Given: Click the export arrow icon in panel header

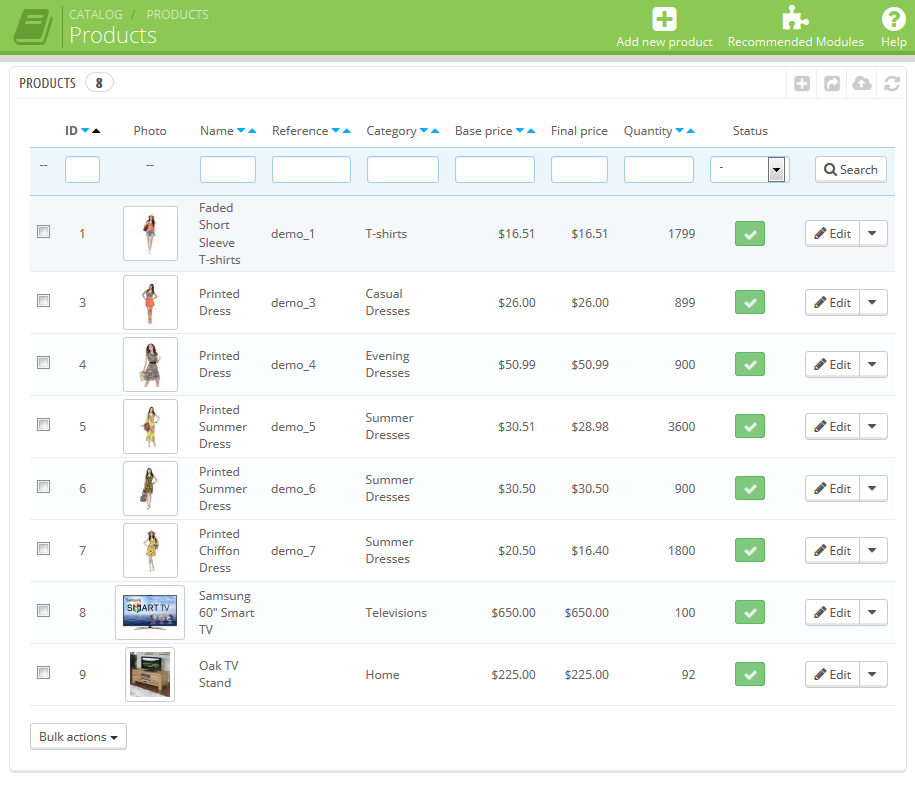Looking at the screenshot, I should click(832, 84).
